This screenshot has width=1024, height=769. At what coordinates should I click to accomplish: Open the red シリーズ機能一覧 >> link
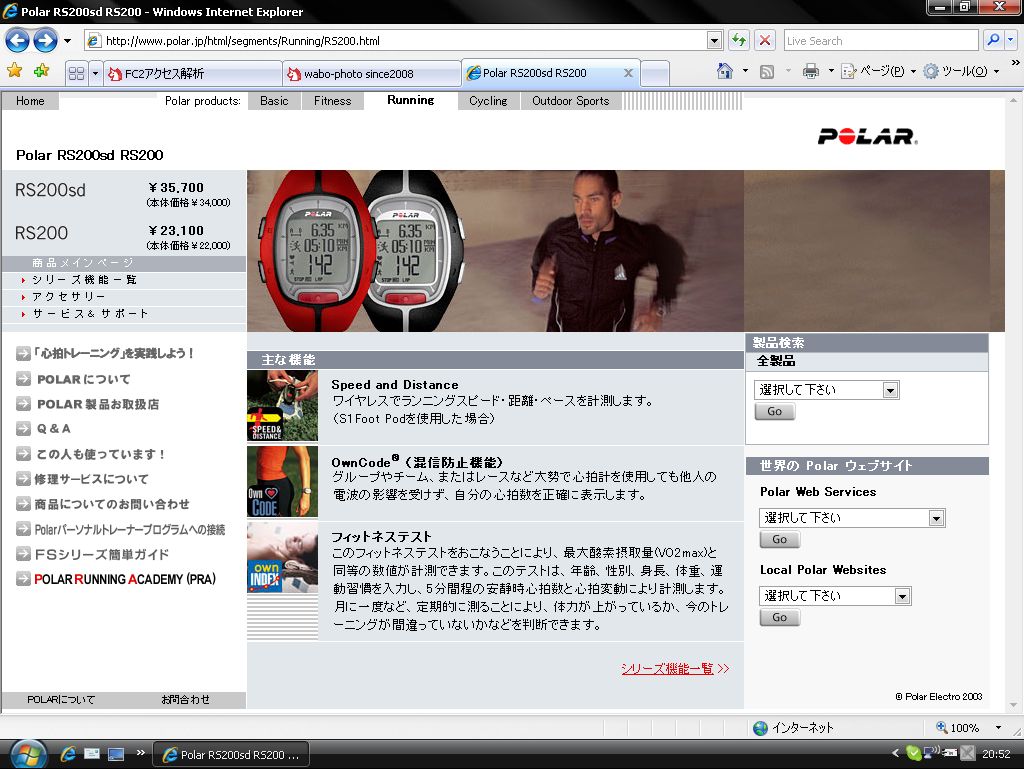(675, 668)
